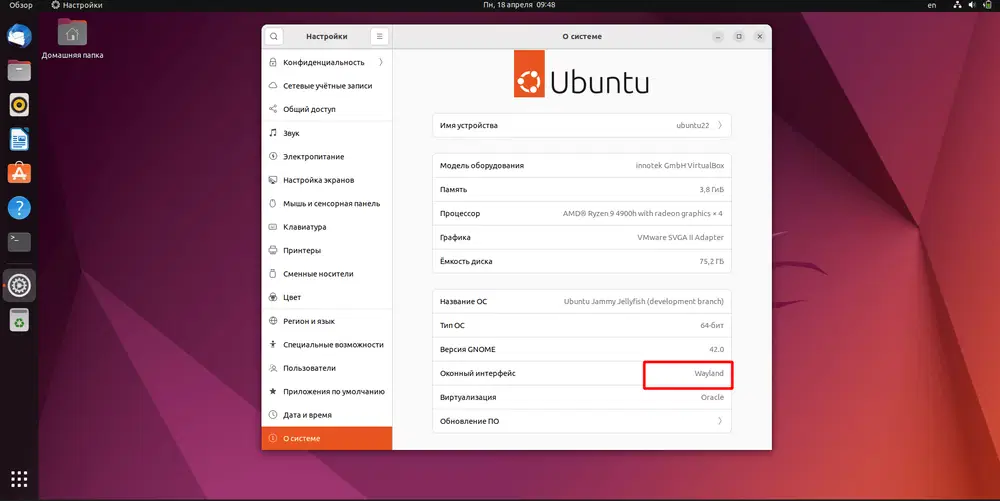Click the keyboard icon for Клавиатура

click(x=273, y=227)
